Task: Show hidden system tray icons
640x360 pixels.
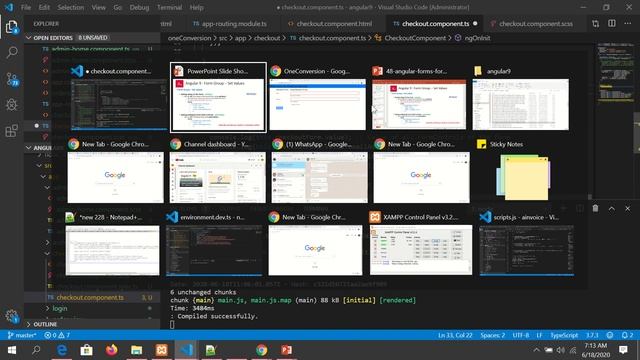Action: click(536, 350)
